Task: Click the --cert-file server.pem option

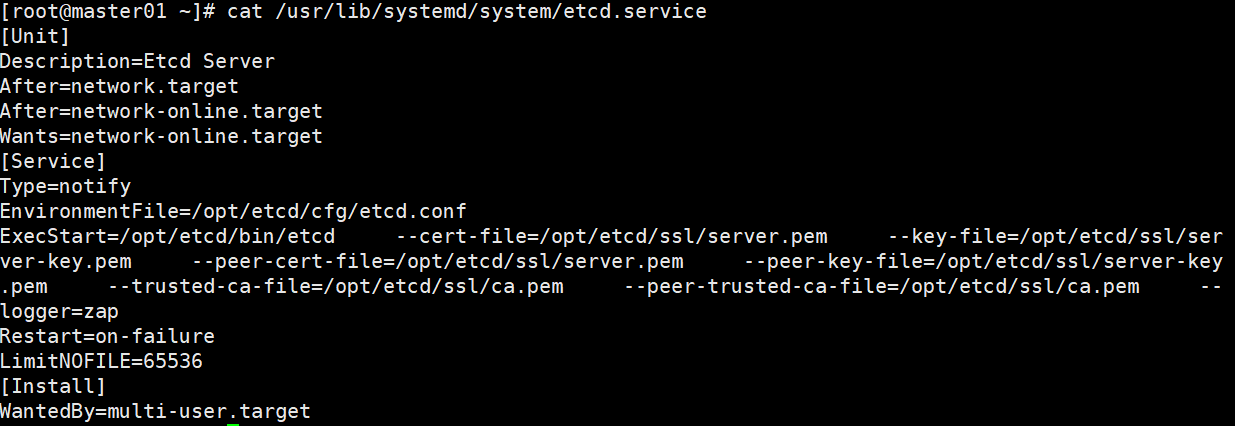Action: tap(612, 237)
